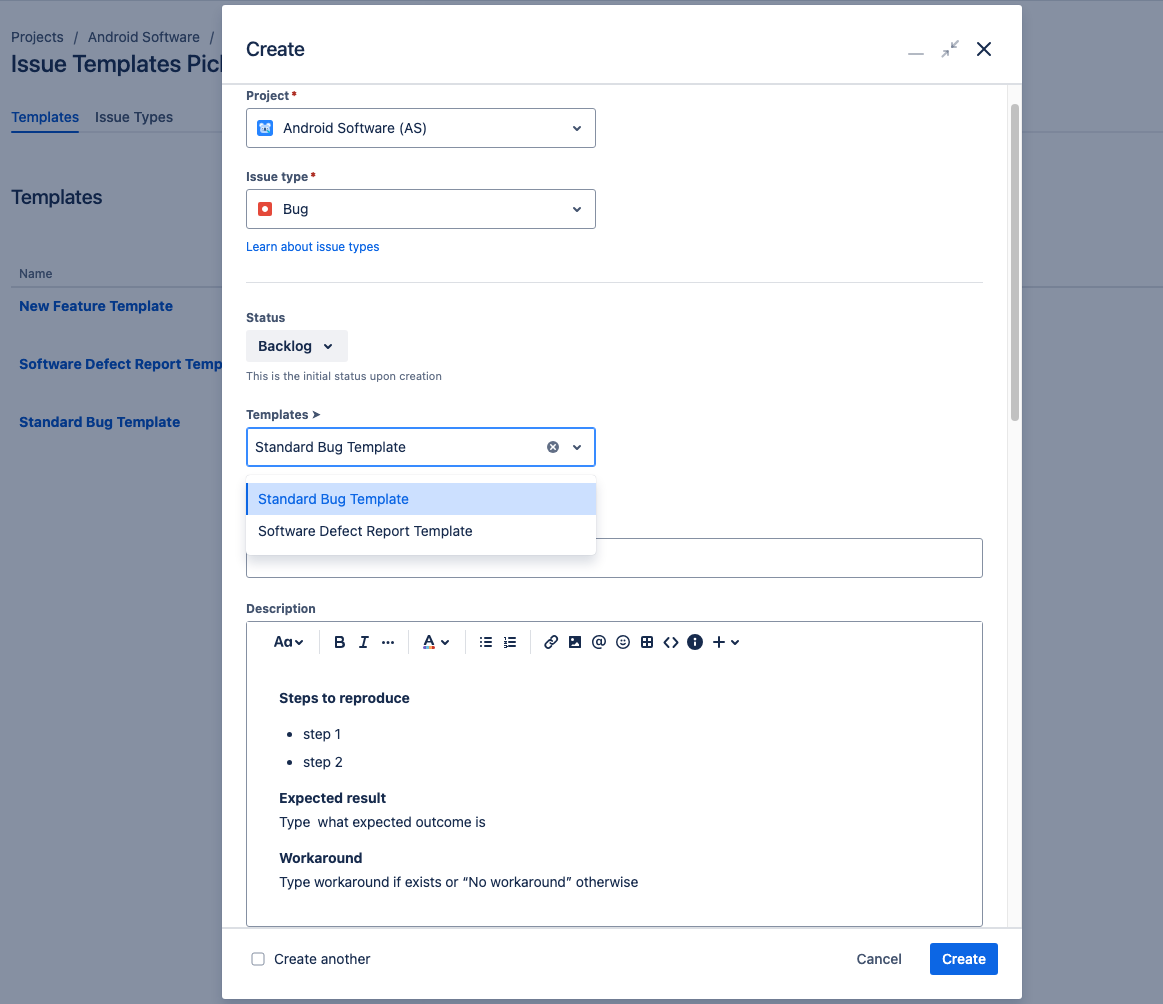The height and width of the screenshot is (1004, 1163).
Task: Click 'Type what expected outcome is' text
Action: (382, 822)
